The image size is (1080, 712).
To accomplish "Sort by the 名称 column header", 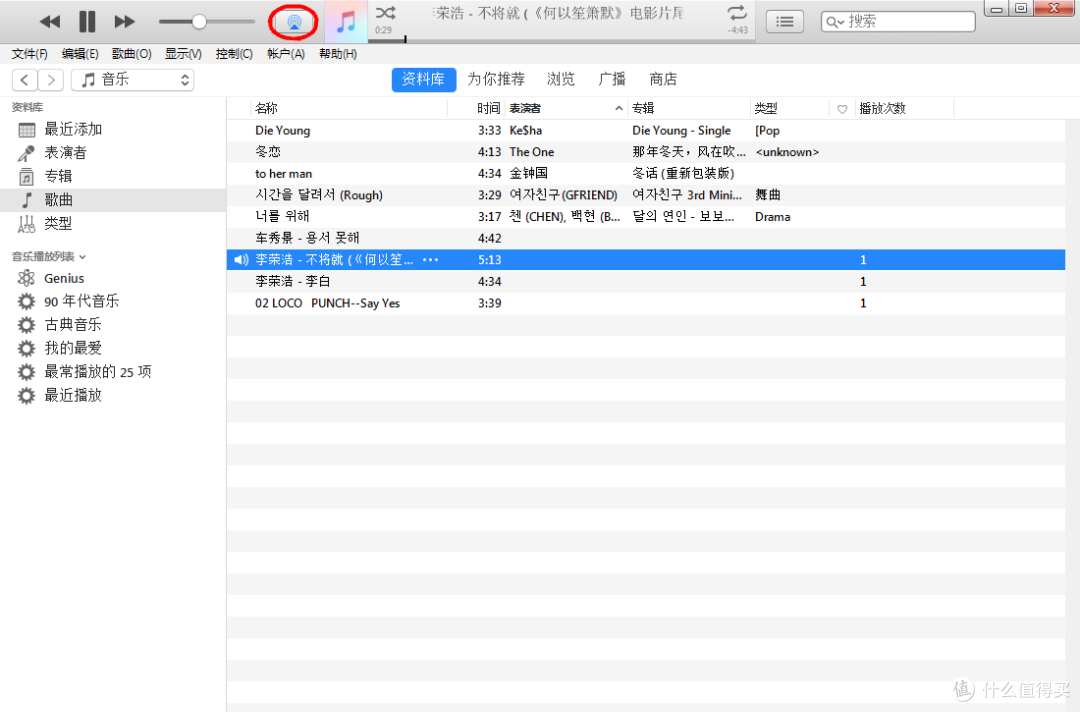I will tap(349, 108).
